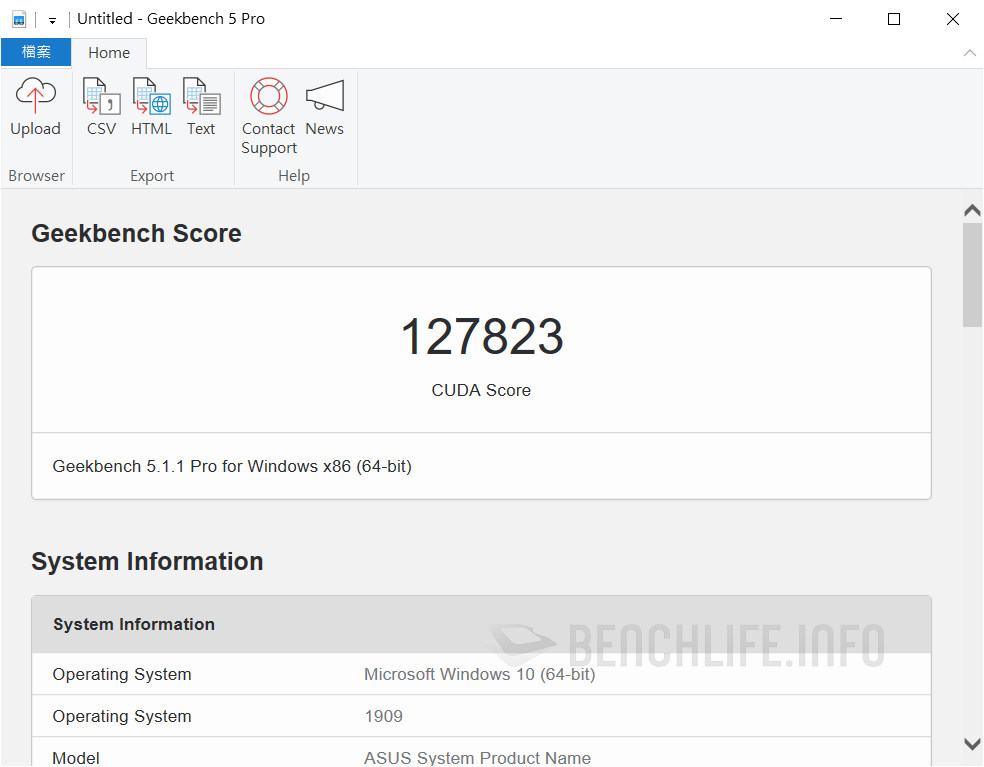Screen dimensions: 984x767
Task: Click the Geekbench application icon in titlebar
Action: click(18, 19)
